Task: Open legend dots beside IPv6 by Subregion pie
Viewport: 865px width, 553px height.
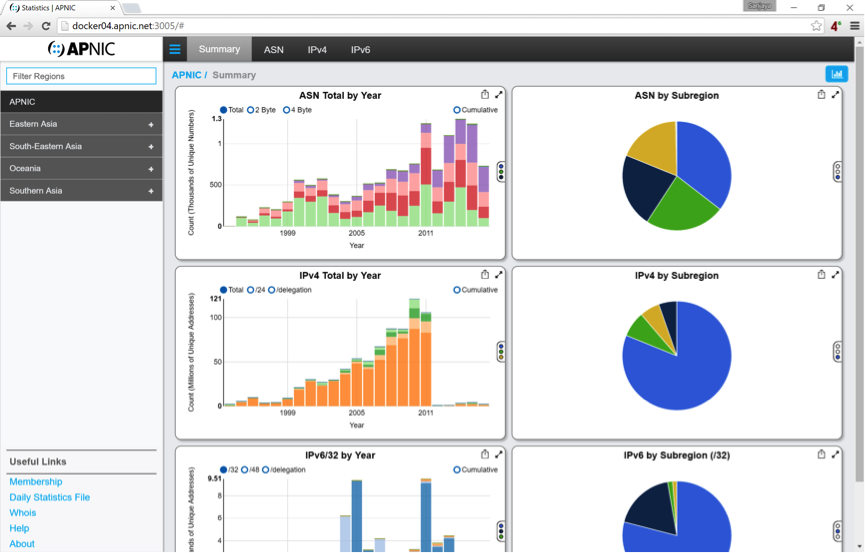Action: 837,531
